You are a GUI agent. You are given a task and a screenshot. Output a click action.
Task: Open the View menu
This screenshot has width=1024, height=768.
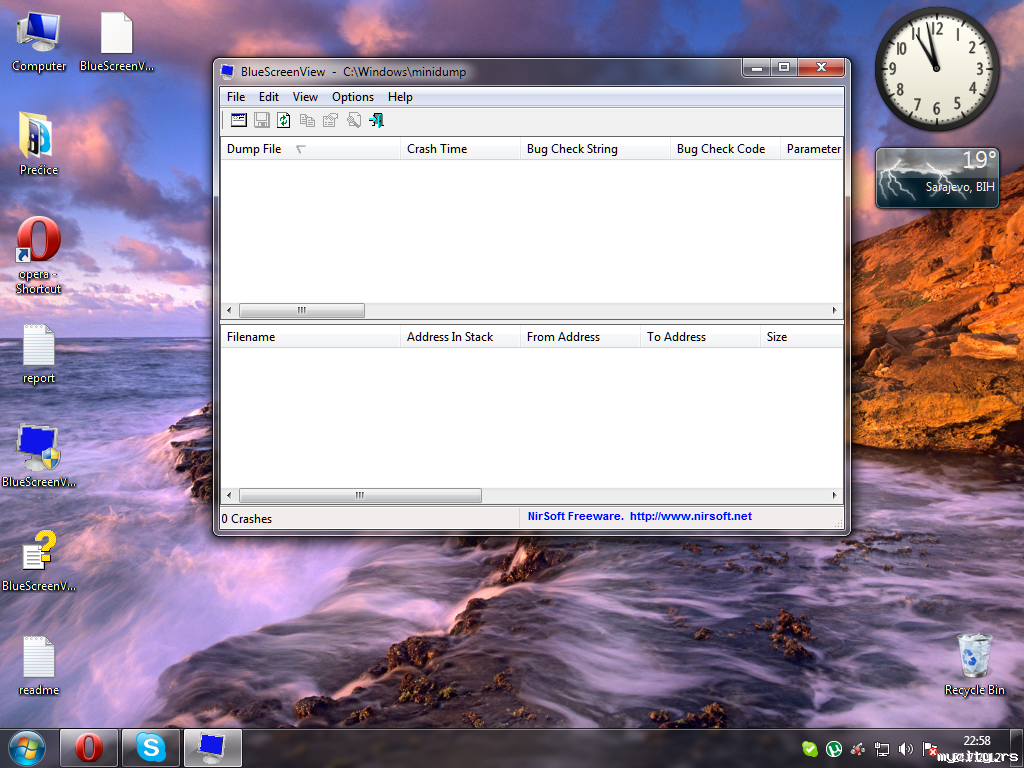tap(305, 97)
